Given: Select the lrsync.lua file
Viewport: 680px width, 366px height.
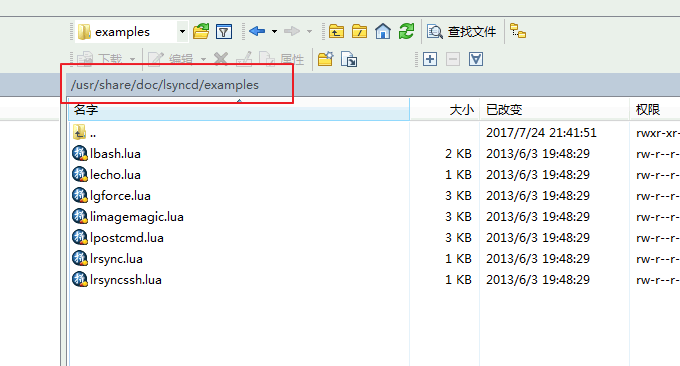Looking at the screenshot, I should click(x=116, y=258).
